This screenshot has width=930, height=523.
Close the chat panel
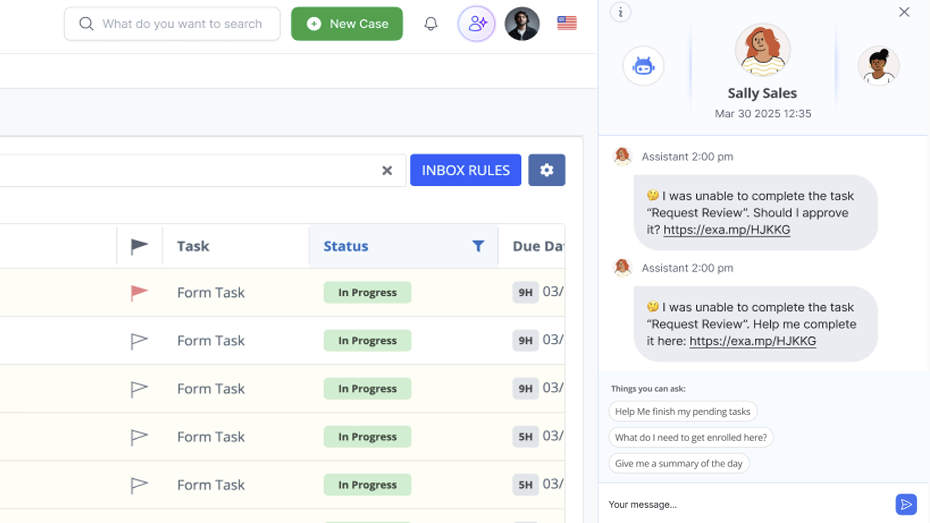coord(904,12)
